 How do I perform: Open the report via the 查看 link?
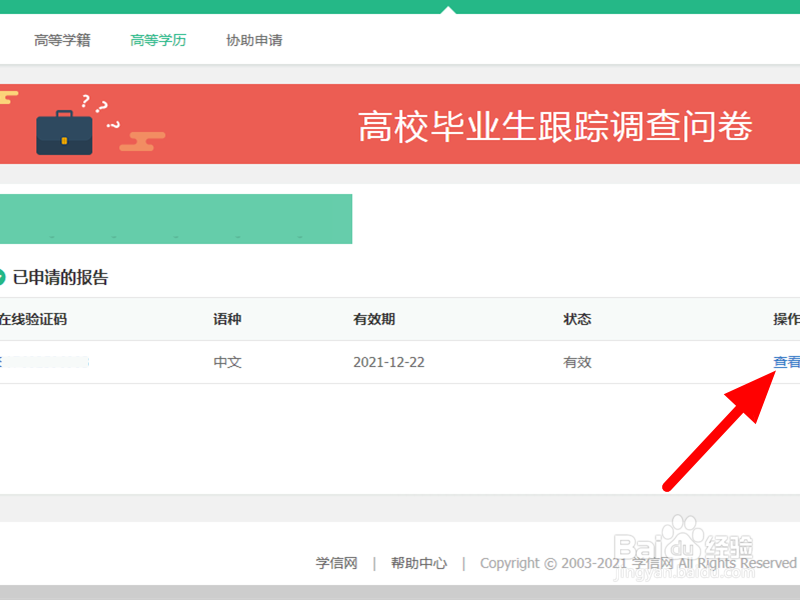(787, 362)
